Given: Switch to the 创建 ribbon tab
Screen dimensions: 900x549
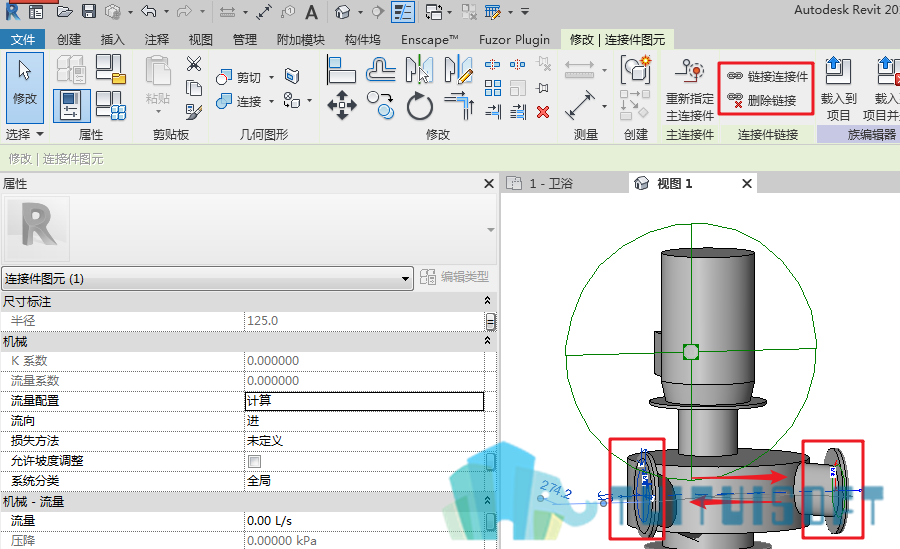Looking at the screenshot, I should tap(69, 40).
